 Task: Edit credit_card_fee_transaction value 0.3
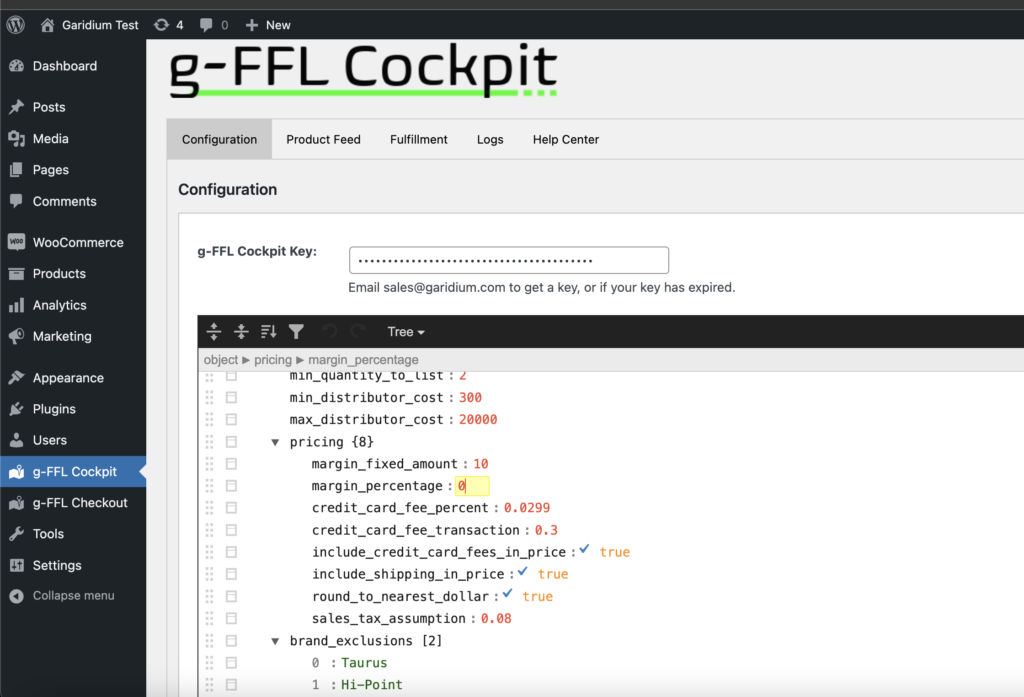(546, 530)
